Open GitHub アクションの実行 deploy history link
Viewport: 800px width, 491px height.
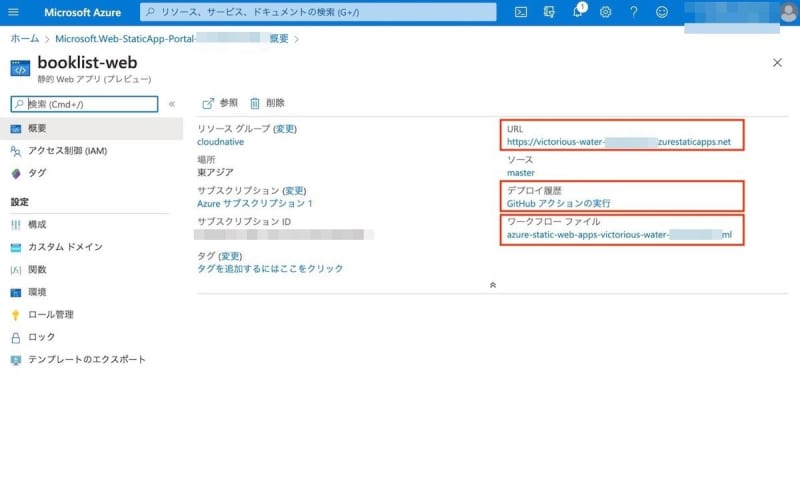[559, 203]
